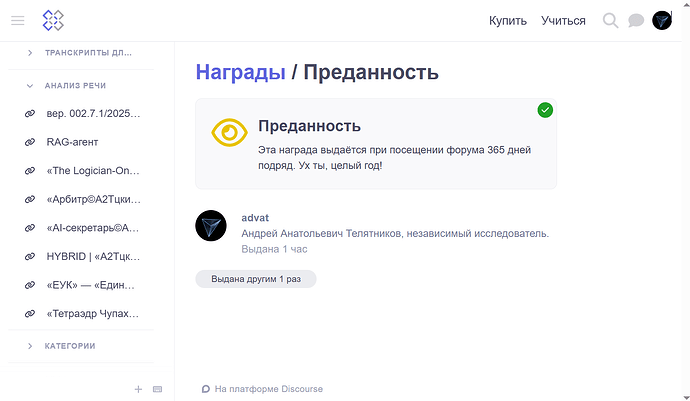The width and height of the screenshot is (690, 401).
Task: Open sidebar link «The Logician-On…
Action: pyautogui.click(x=93, y=171)
